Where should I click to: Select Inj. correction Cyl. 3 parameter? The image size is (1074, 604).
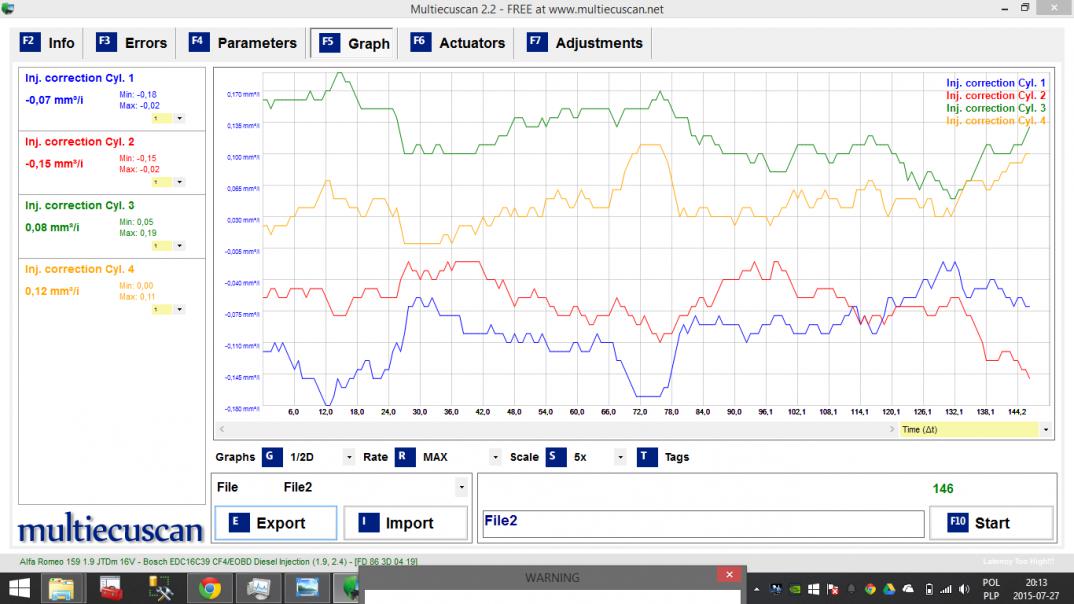point(79,205)
